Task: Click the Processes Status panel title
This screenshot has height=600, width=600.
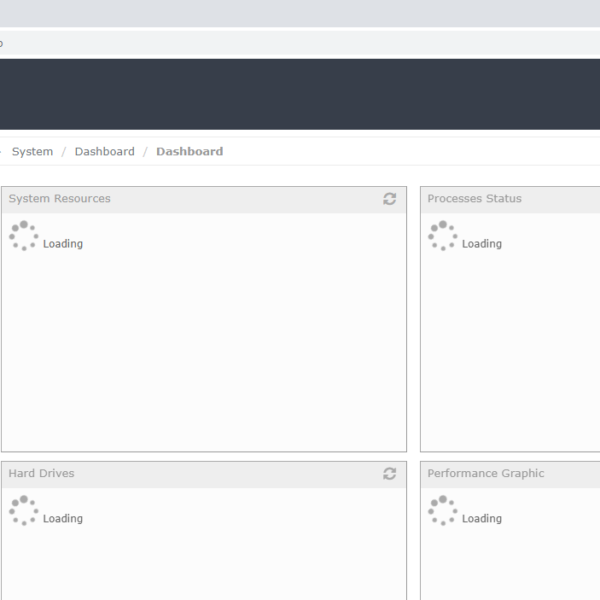Action: (474, 199)
